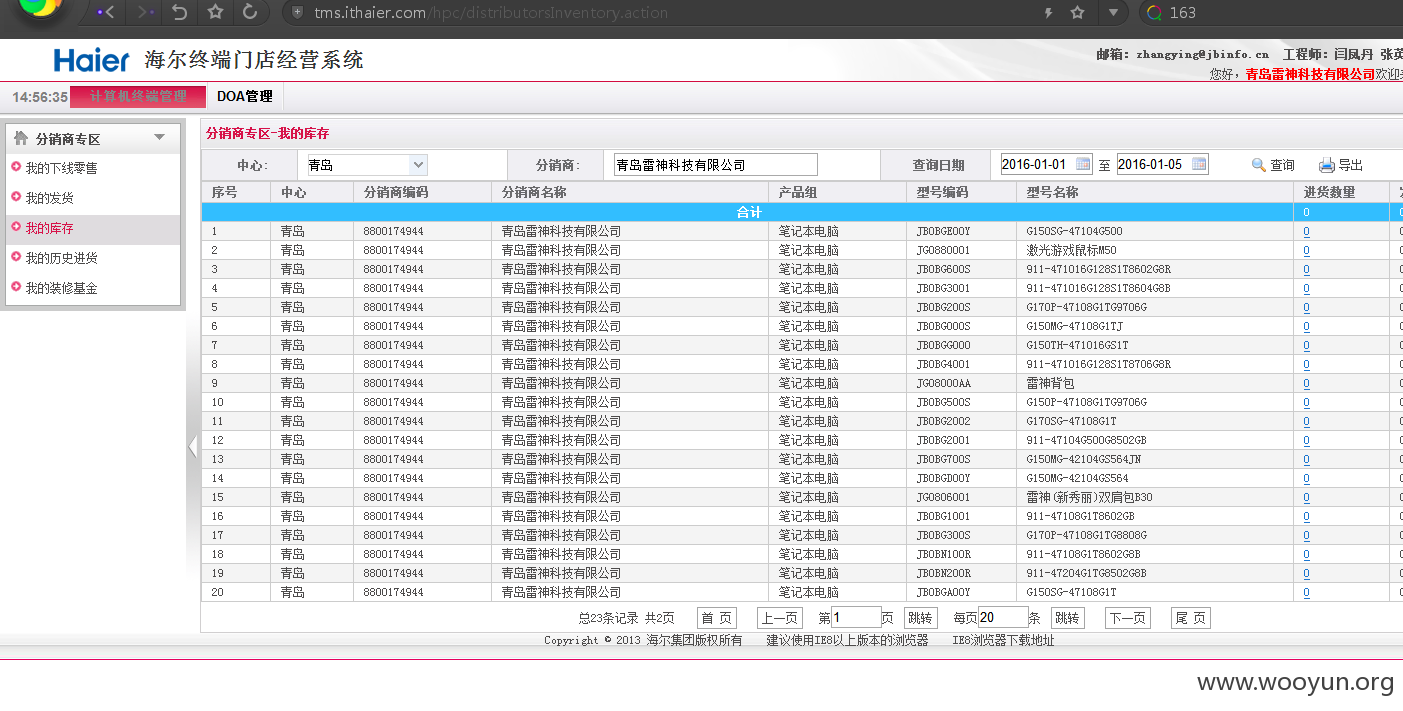Collapse the 分销商专区 panel arrow
Screen dimensions: 1403x711
click(x=159, y=138)
